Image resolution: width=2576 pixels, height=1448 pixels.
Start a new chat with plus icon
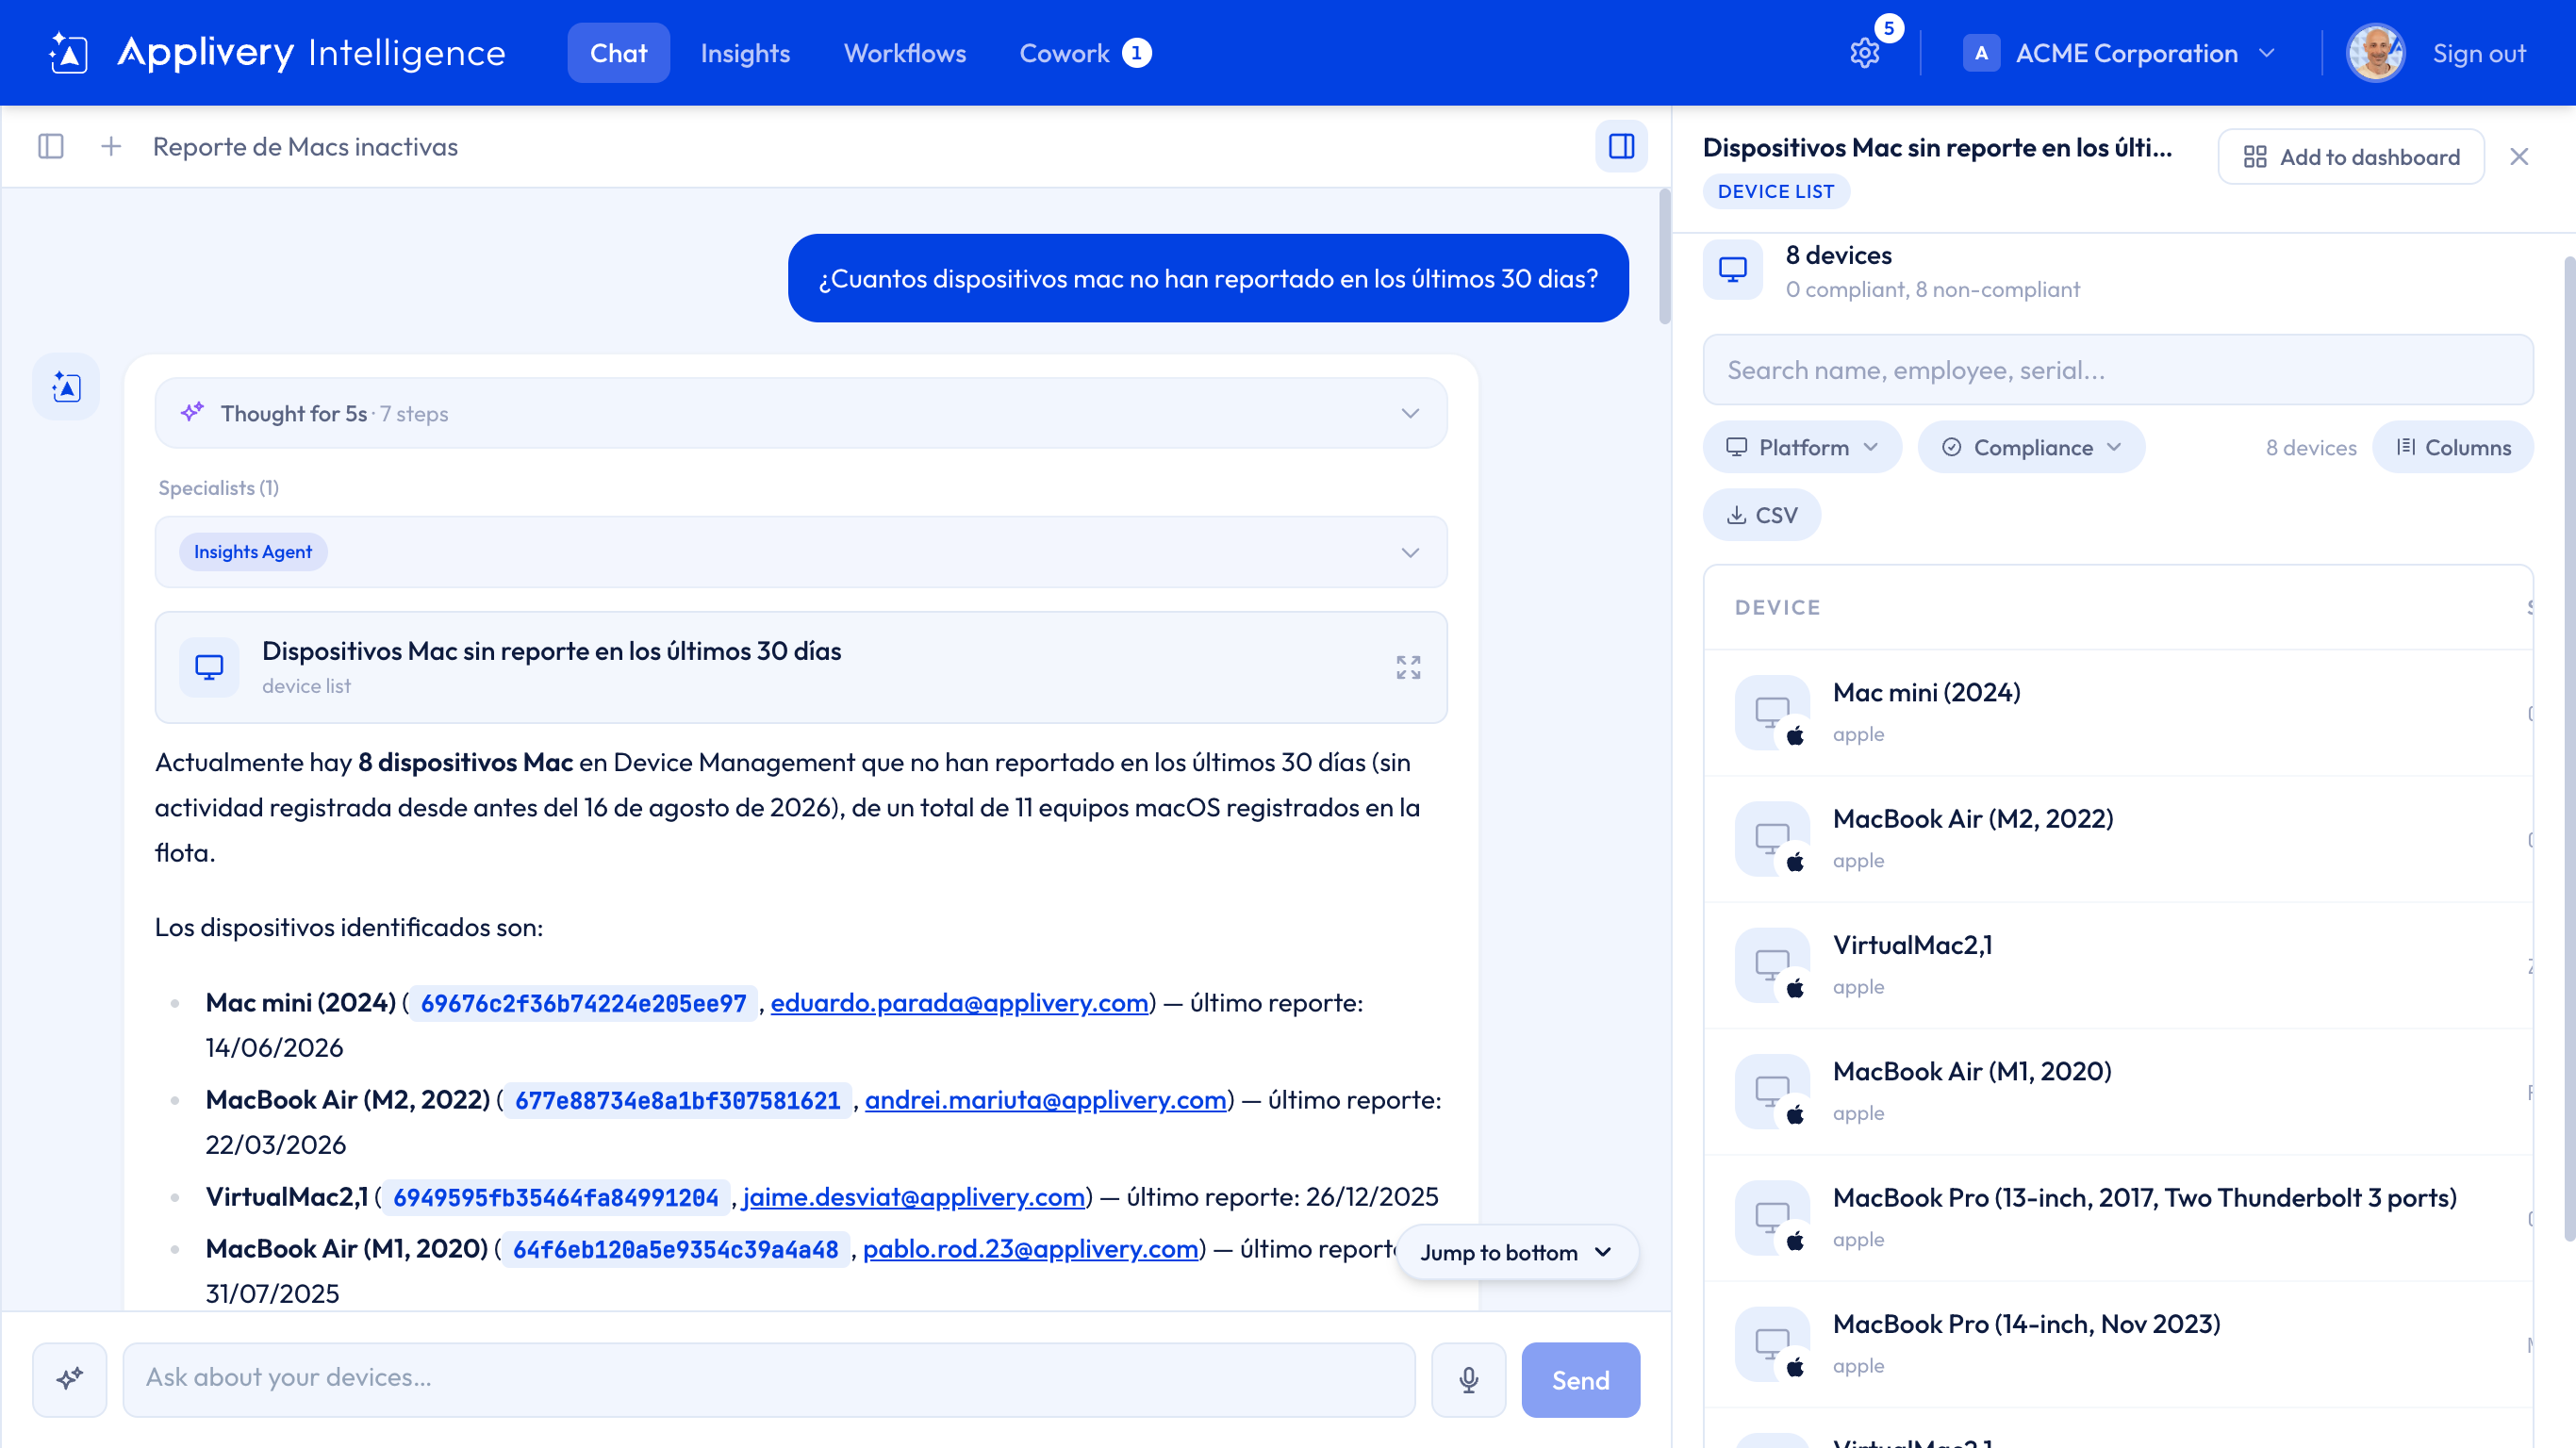coord(111,147)
